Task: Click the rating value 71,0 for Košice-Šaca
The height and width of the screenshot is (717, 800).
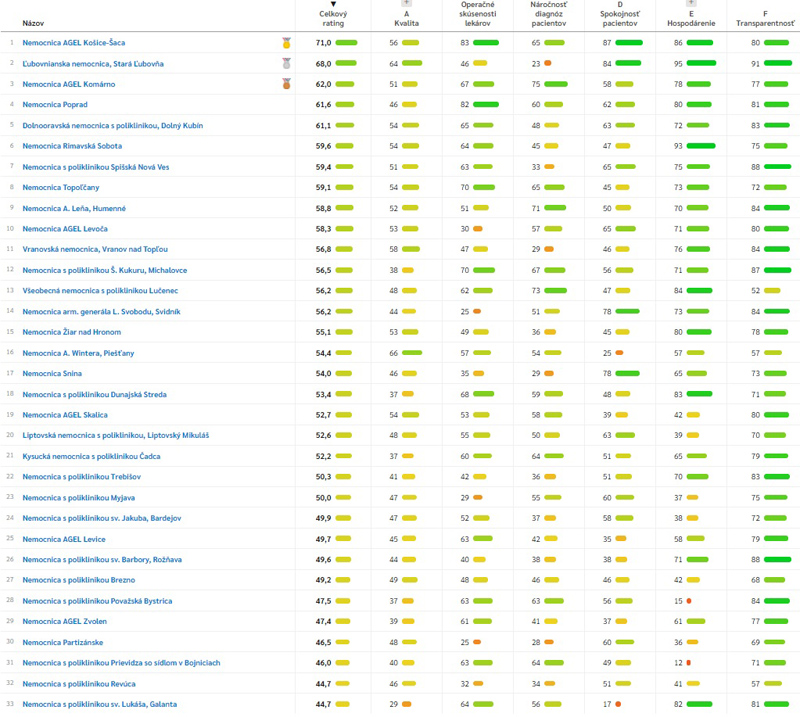Action: coord(323,43)
